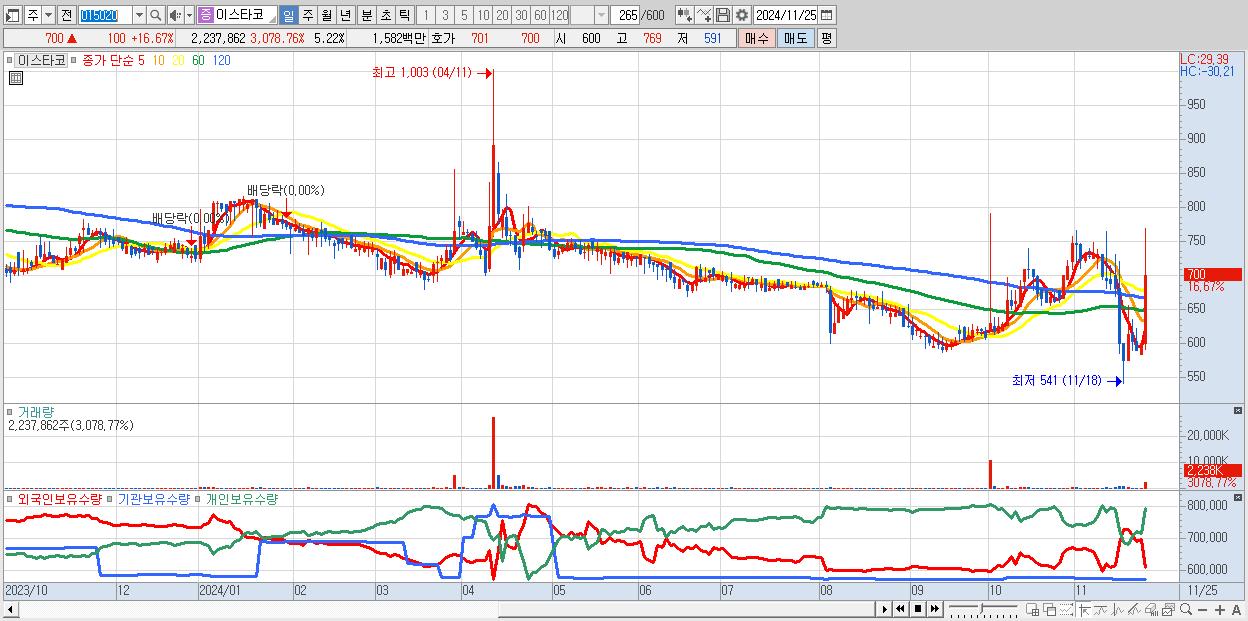Click the 'A' text tool icon at bottom right

pyautogui.click(x=1236, y=609)
